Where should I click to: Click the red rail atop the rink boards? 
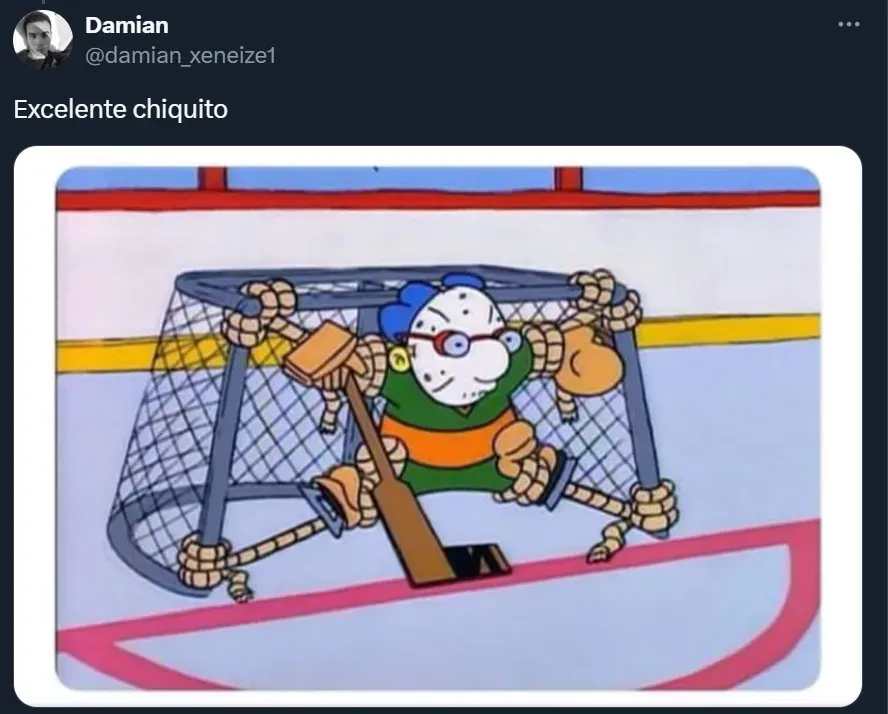coord(438,200)
